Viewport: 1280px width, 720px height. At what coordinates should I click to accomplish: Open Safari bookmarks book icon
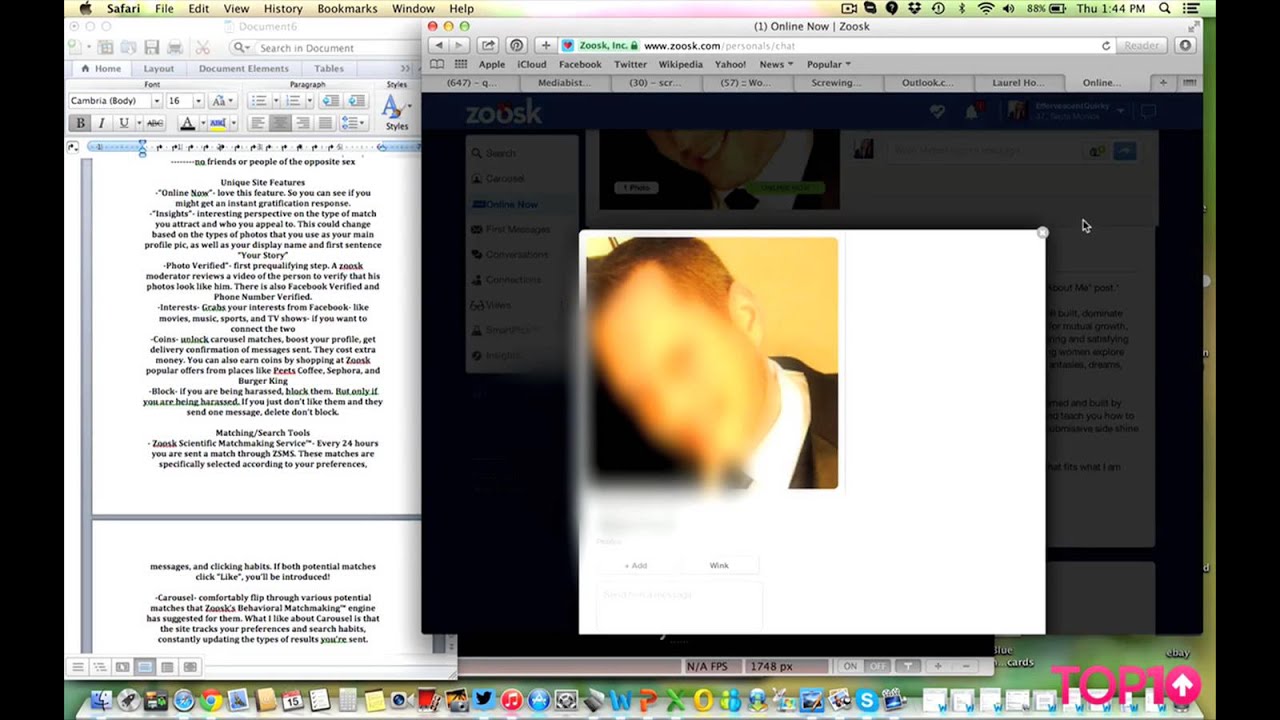pos(437,64)
